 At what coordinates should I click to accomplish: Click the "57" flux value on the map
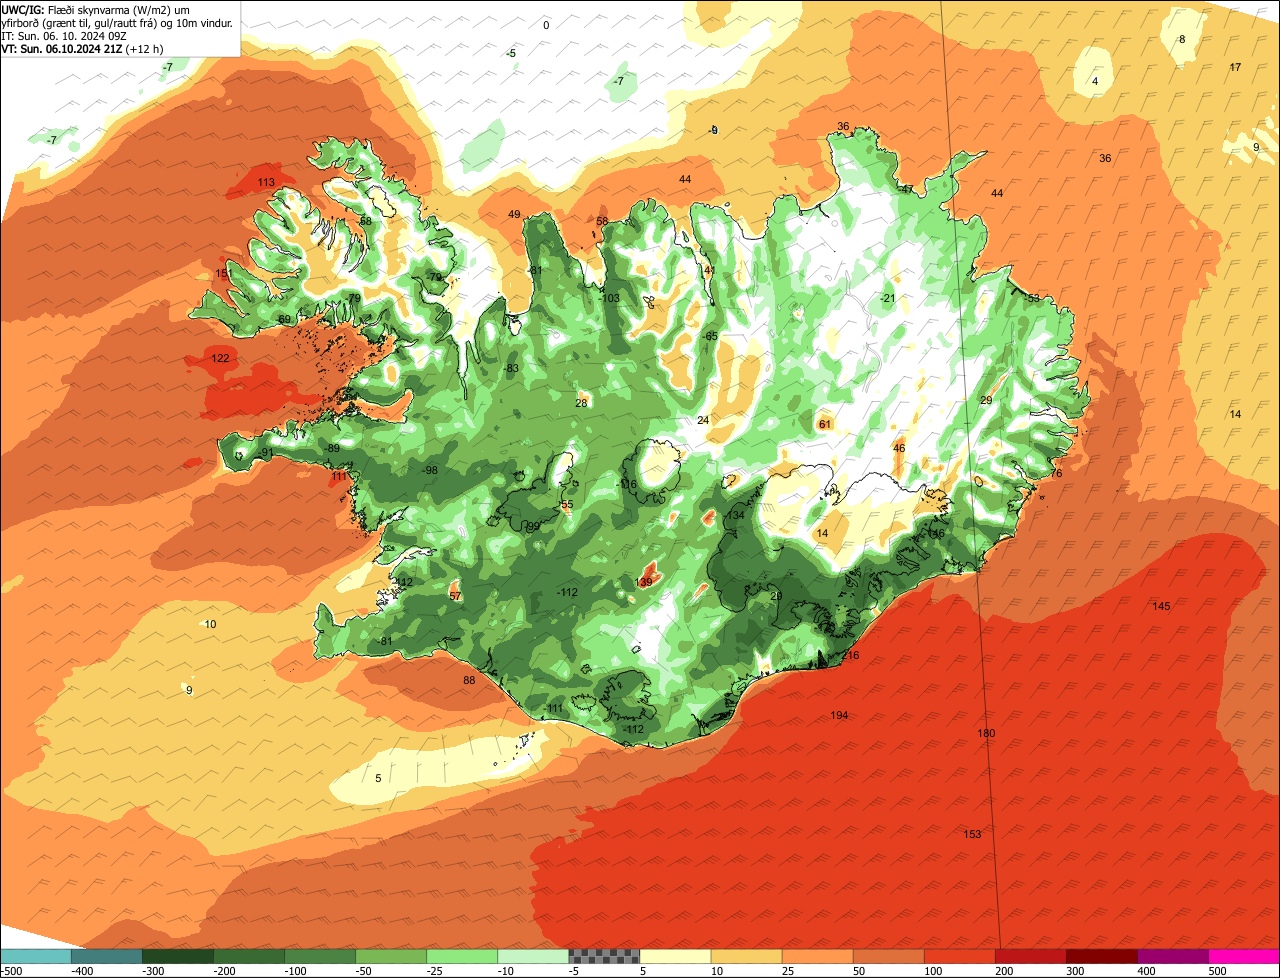455,596
